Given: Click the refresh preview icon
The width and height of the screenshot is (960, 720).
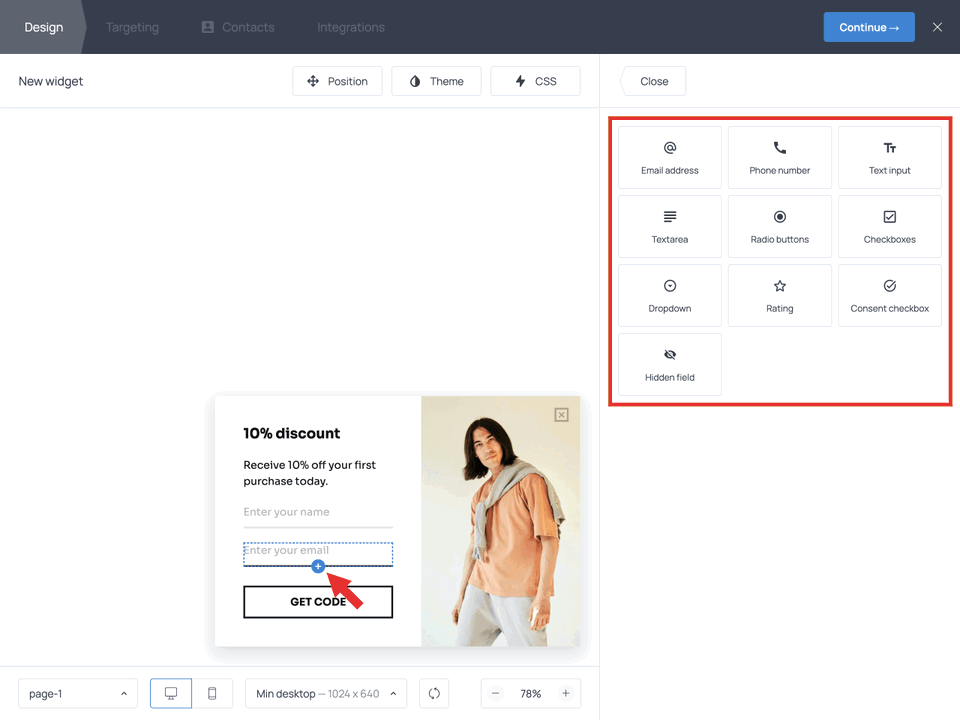Looking at the screenshot, I should click(x=433, y=693).
